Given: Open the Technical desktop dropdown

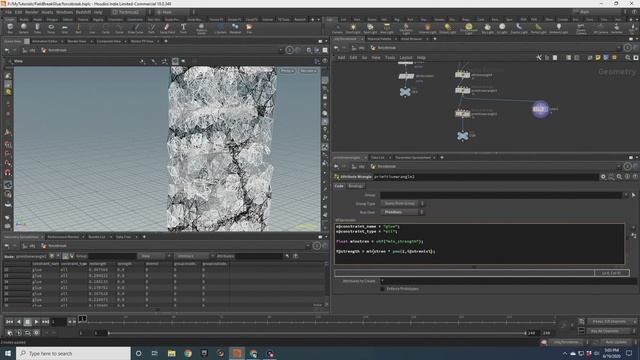Looking at the screenshot, I should click(x=129, y=12).
